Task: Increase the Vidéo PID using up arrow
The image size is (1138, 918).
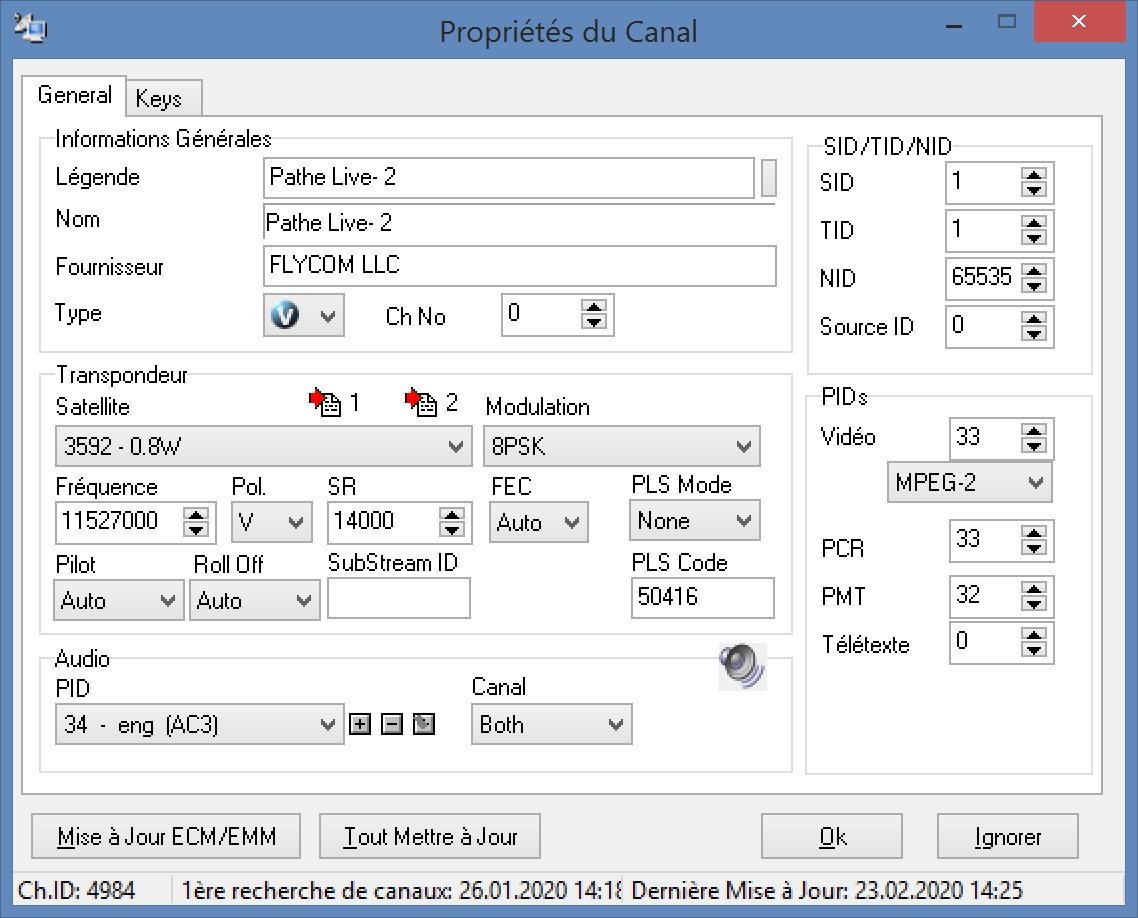Action: (x=1034, y=430)
